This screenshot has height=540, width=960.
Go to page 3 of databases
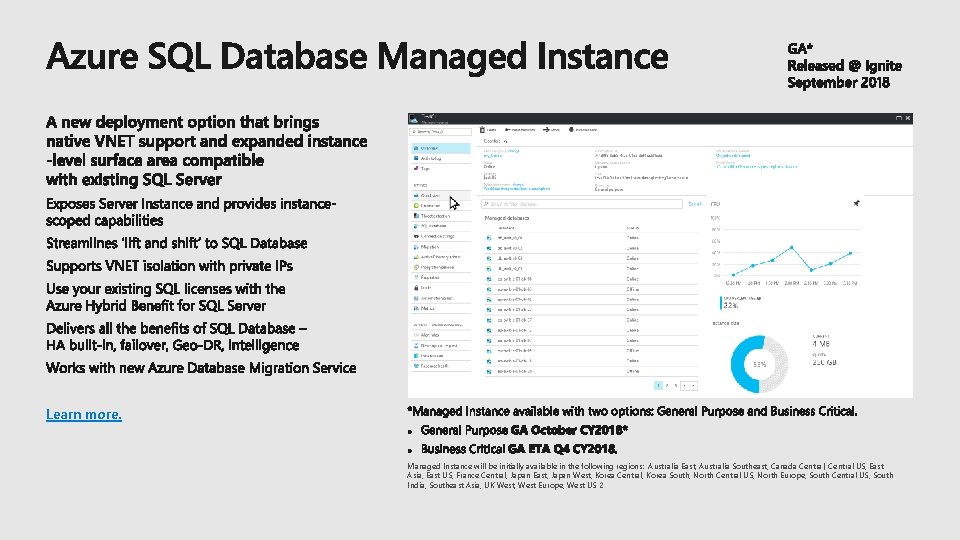[x=676, y=386]
